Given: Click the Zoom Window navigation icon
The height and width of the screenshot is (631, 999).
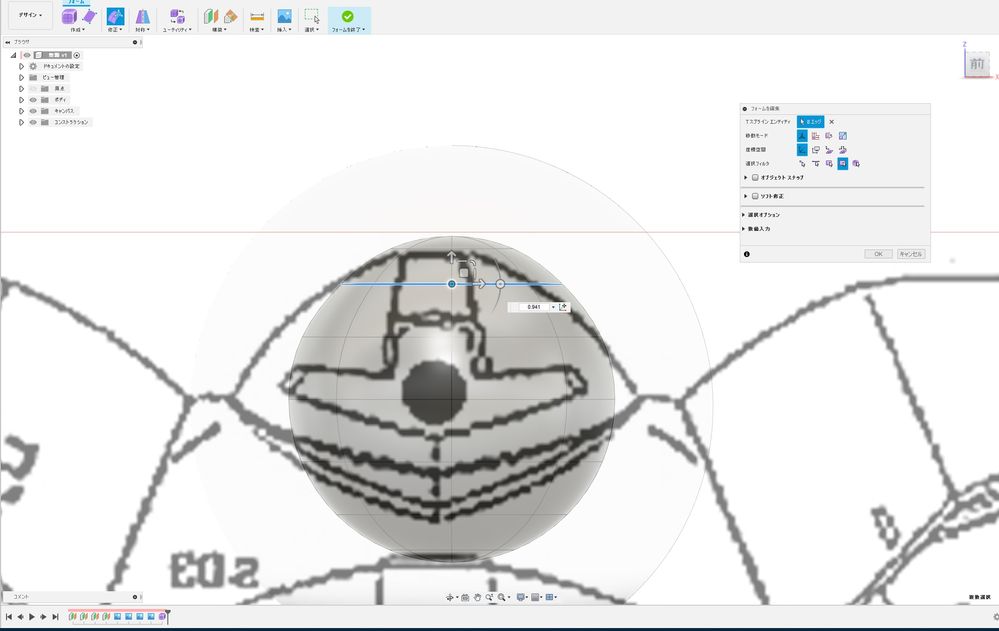Looking at the screenshot, I should 502,597.
